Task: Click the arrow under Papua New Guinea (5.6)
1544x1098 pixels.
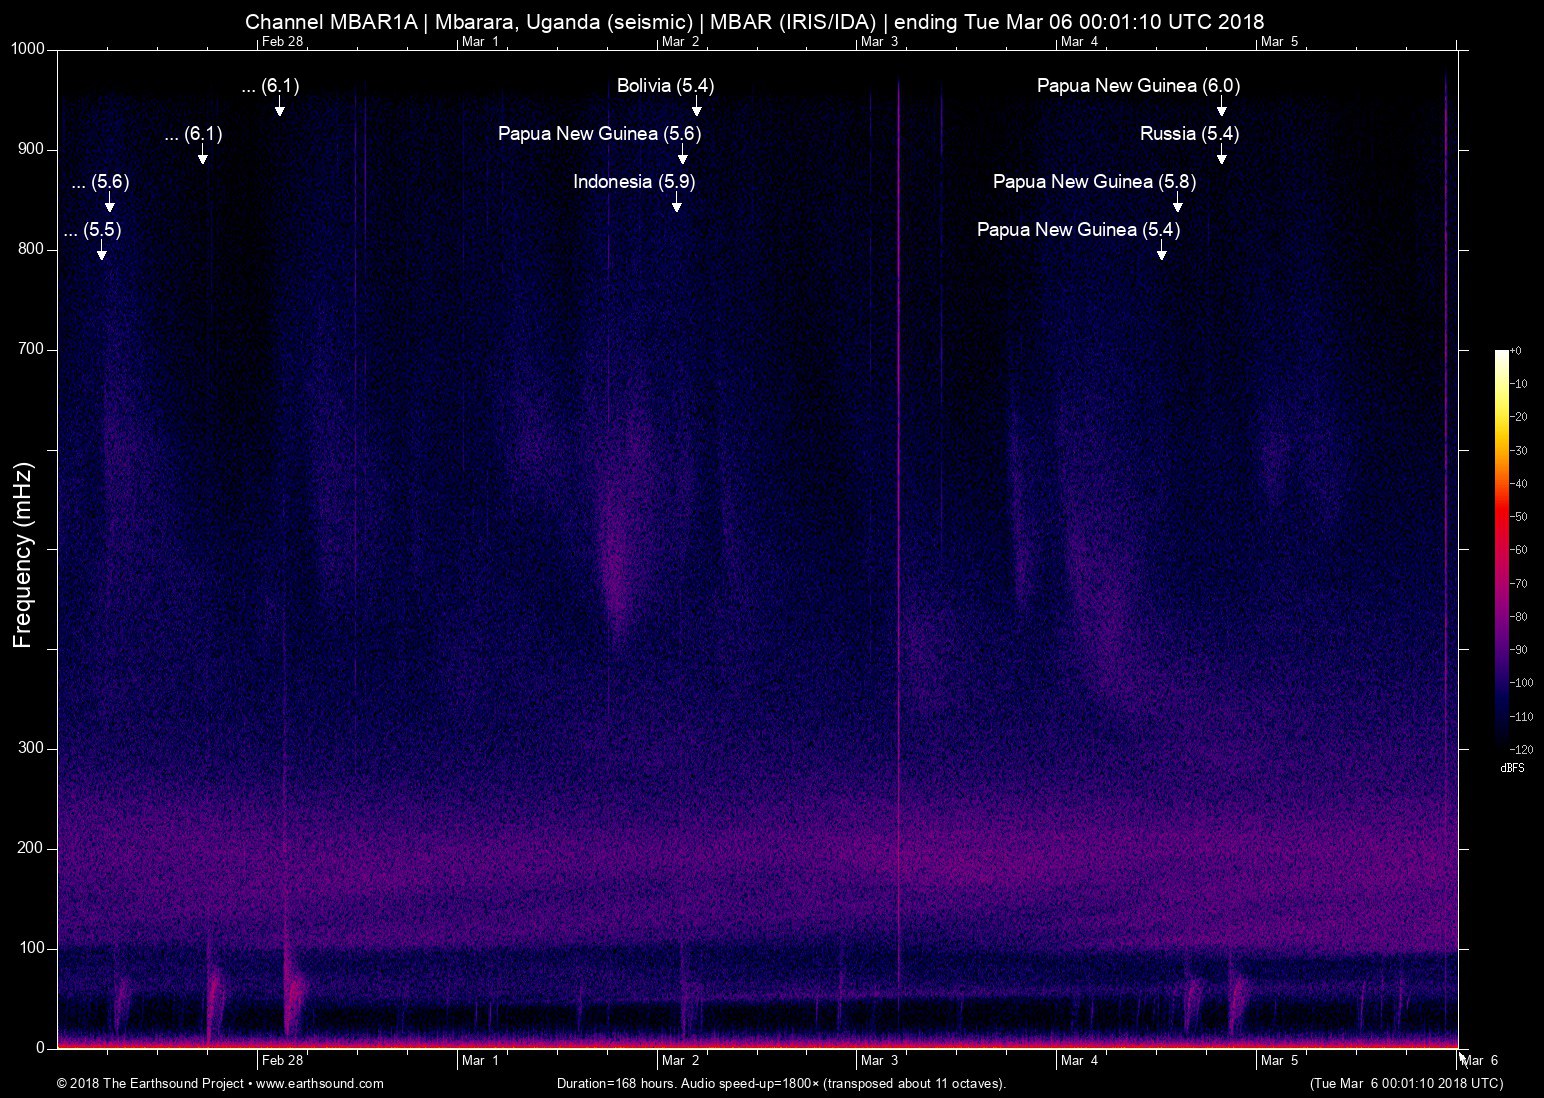Action: 682,156
